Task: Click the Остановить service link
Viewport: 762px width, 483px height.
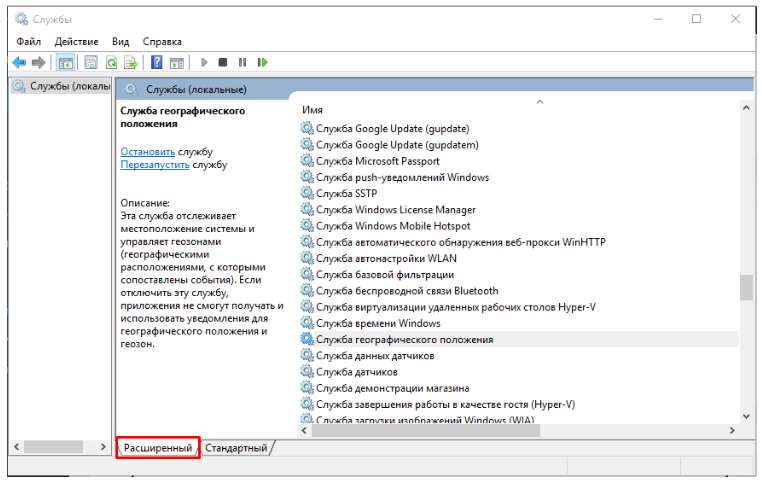Action: [x=148, y=151]
